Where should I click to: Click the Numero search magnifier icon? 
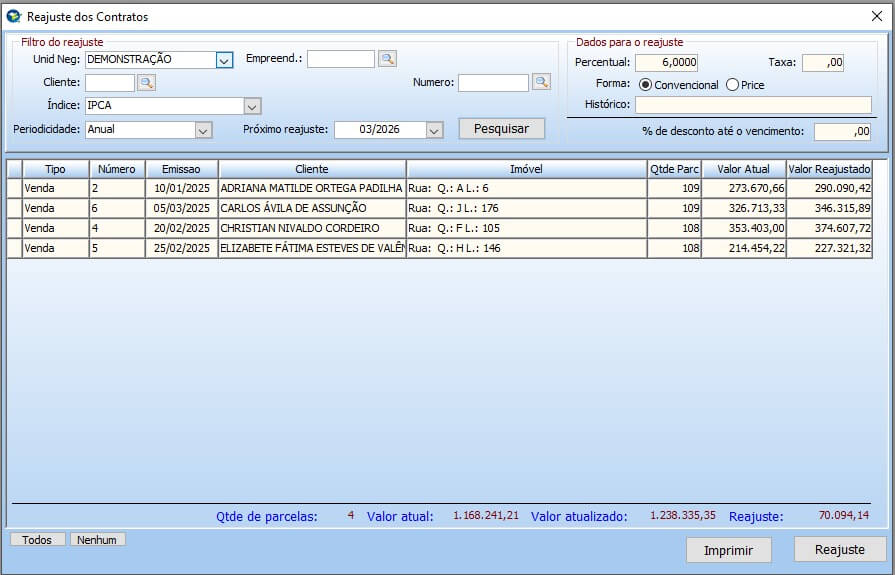coord(541,82)
